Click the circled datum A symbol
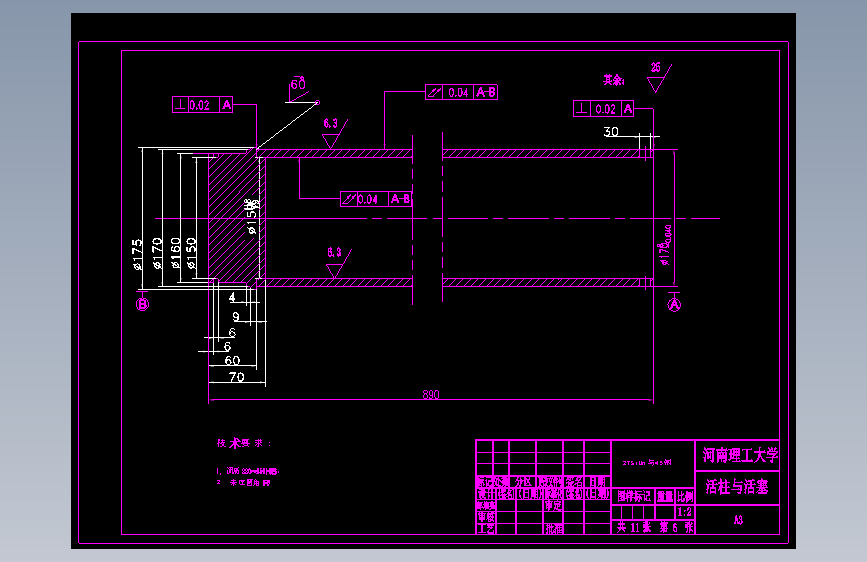Screen dimensions: 867x562 (x=675, y=305)
